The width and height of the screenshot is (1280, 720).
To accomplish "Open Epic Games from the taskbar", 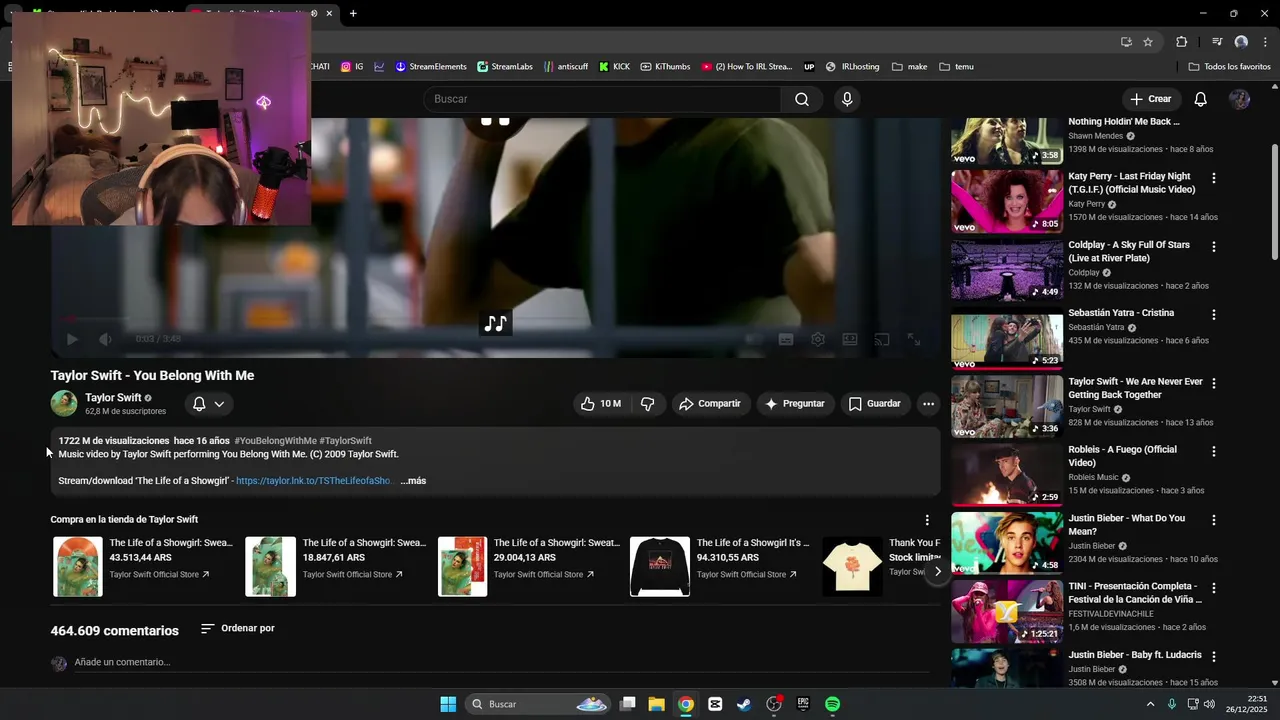I will [x=803, y=704].
